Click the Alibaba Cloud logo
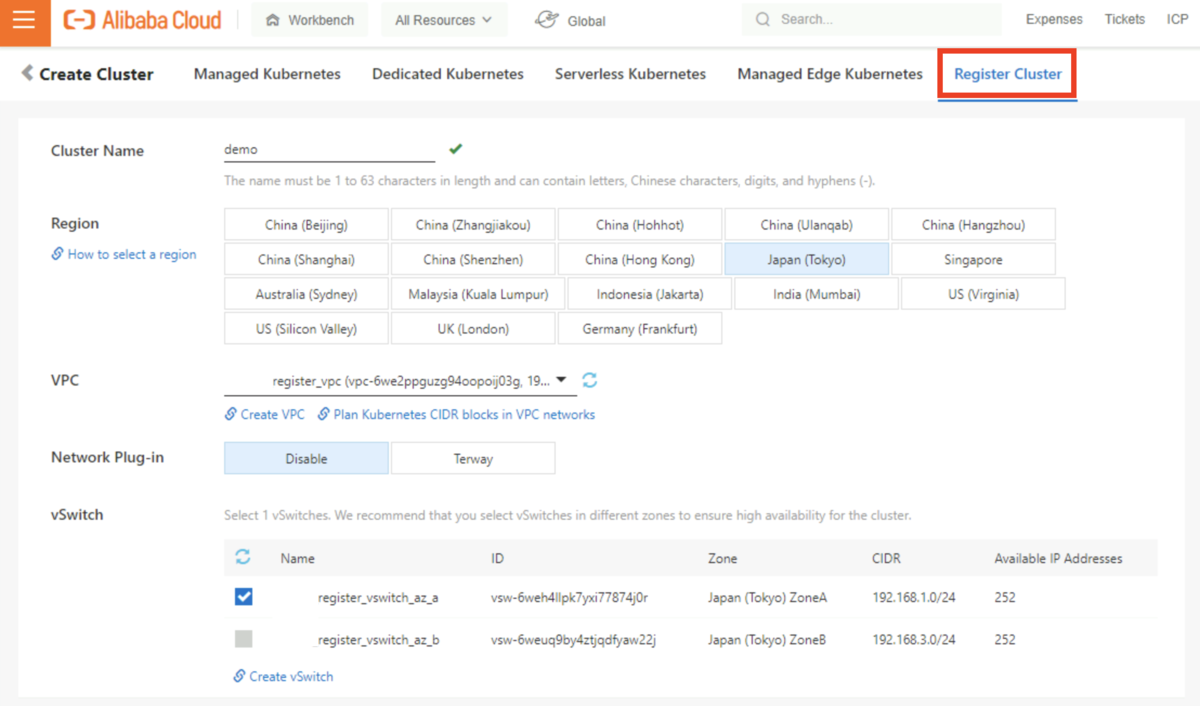Viewport: 1200px width, 706px height. 142,20
